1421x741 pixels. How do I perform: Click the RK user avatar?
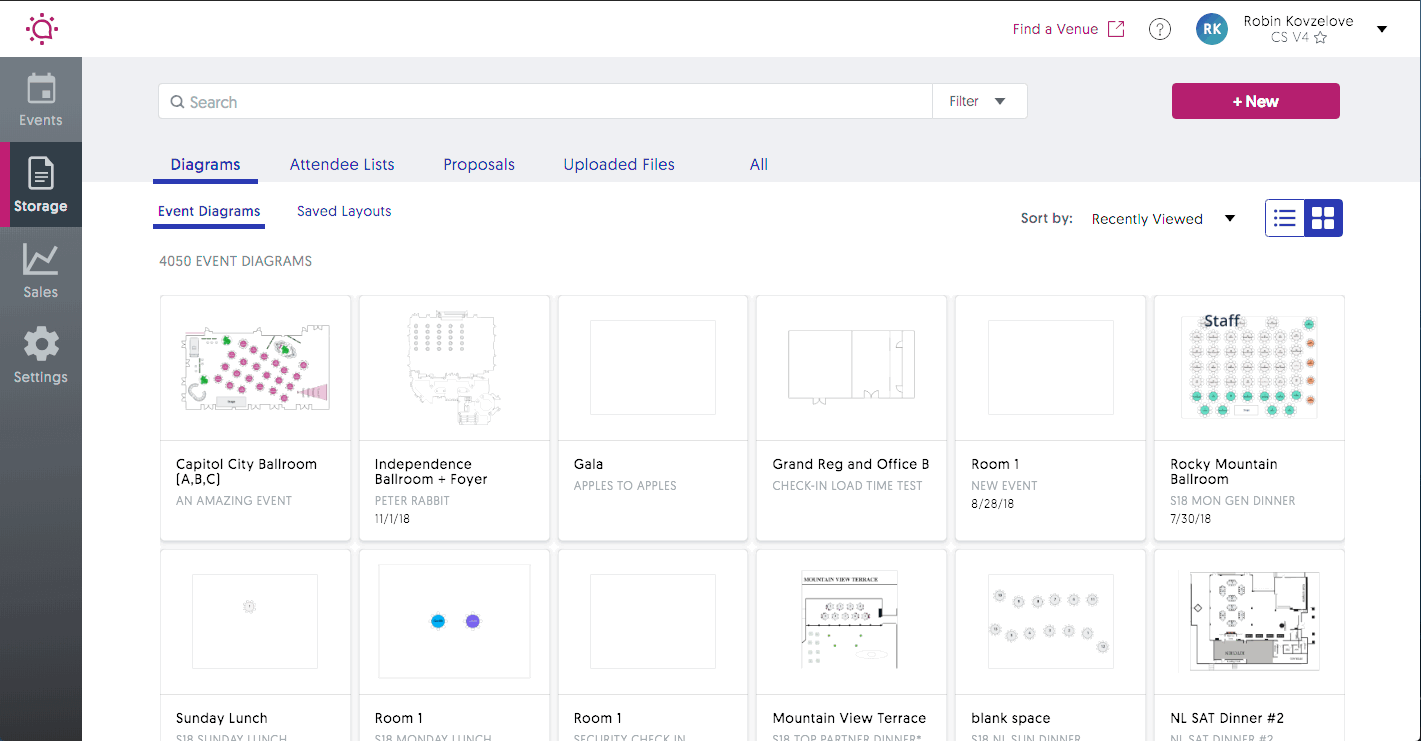pyautogui.click(x=1211, y=29)
